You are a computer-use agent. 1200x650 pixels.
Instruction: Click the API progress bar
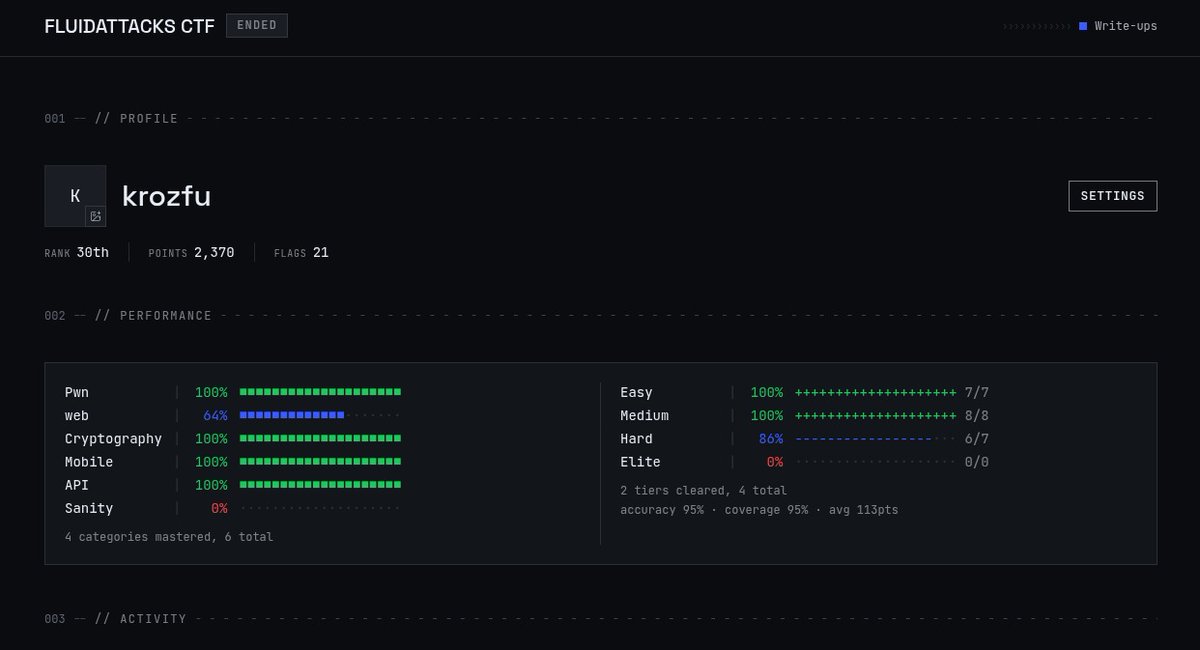tap(320, 485)
